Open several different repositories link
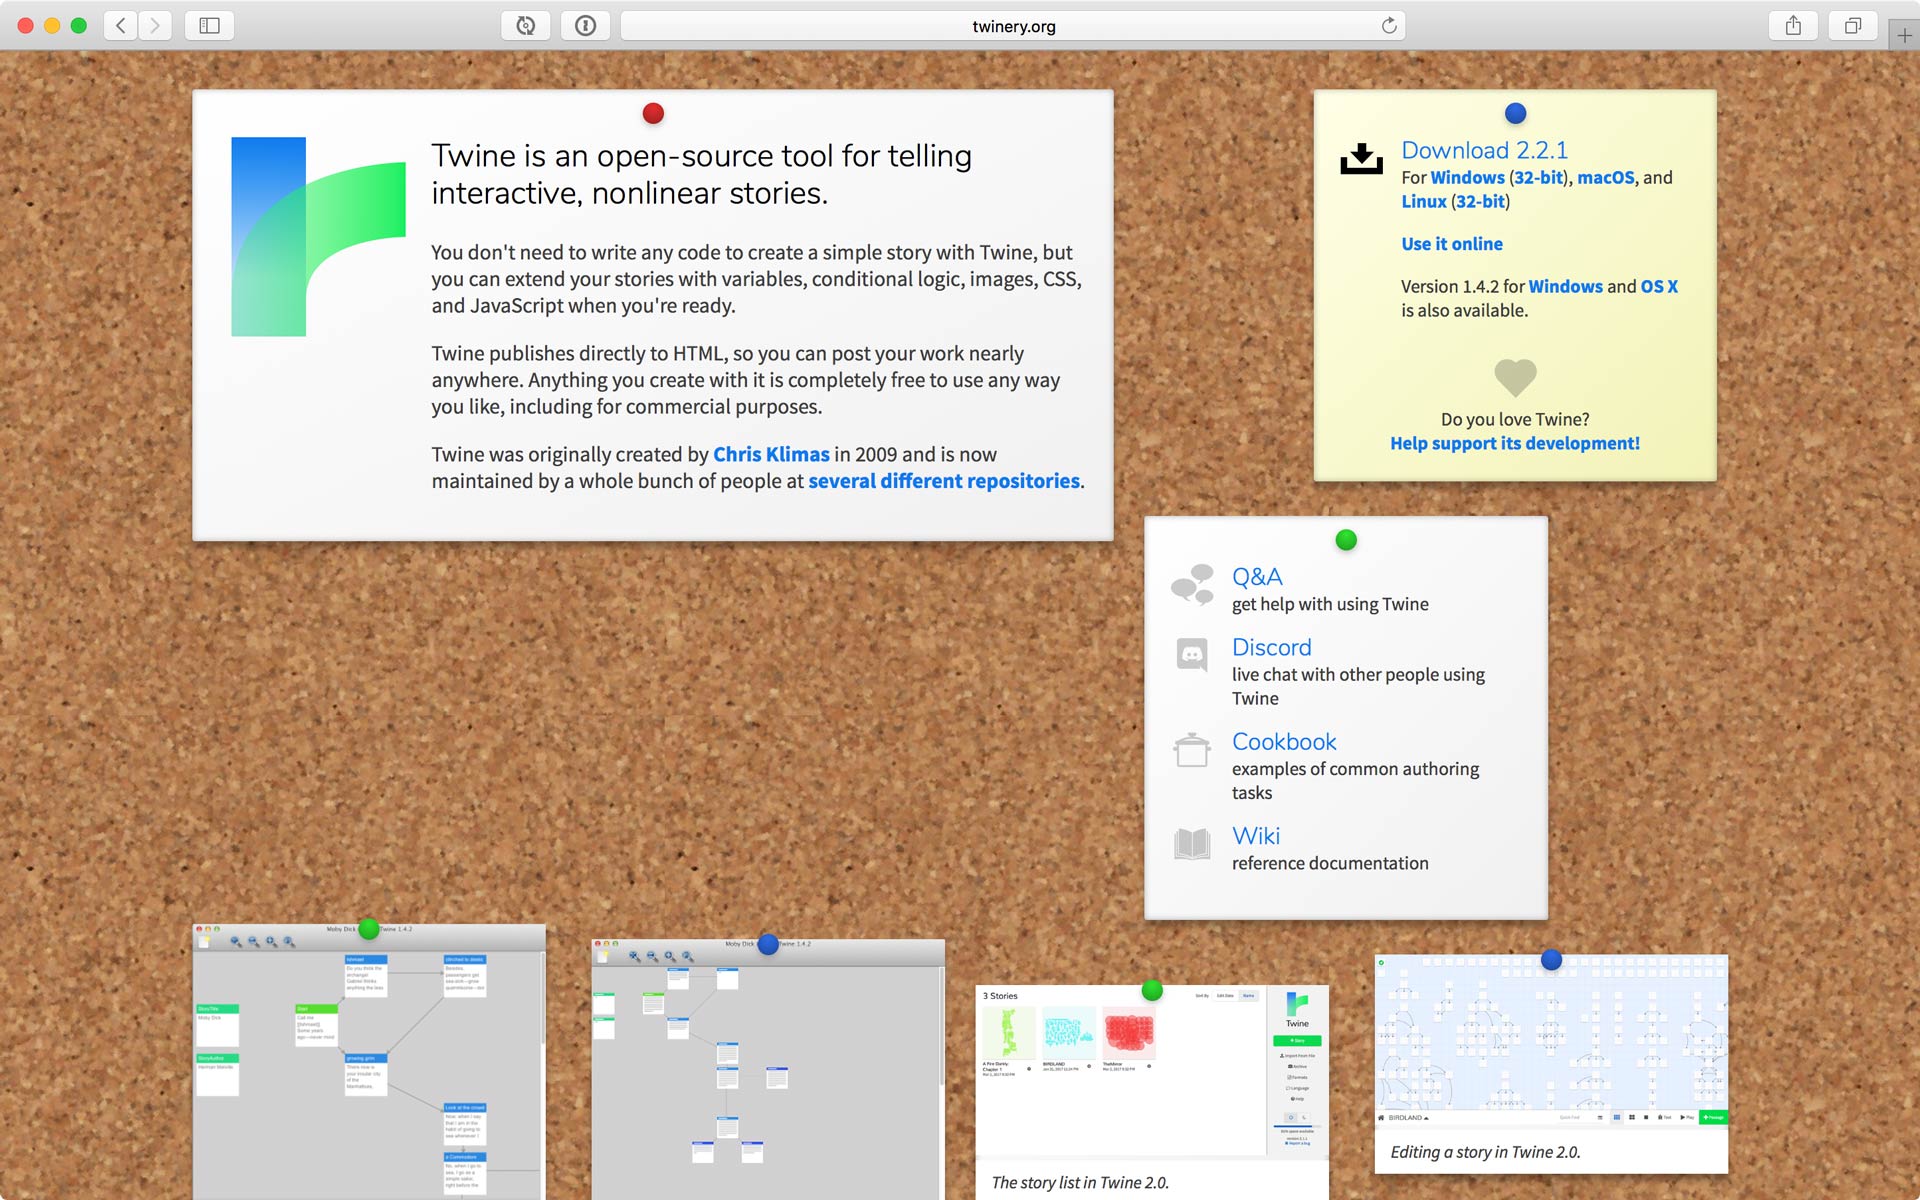 [x=944, y=481]
